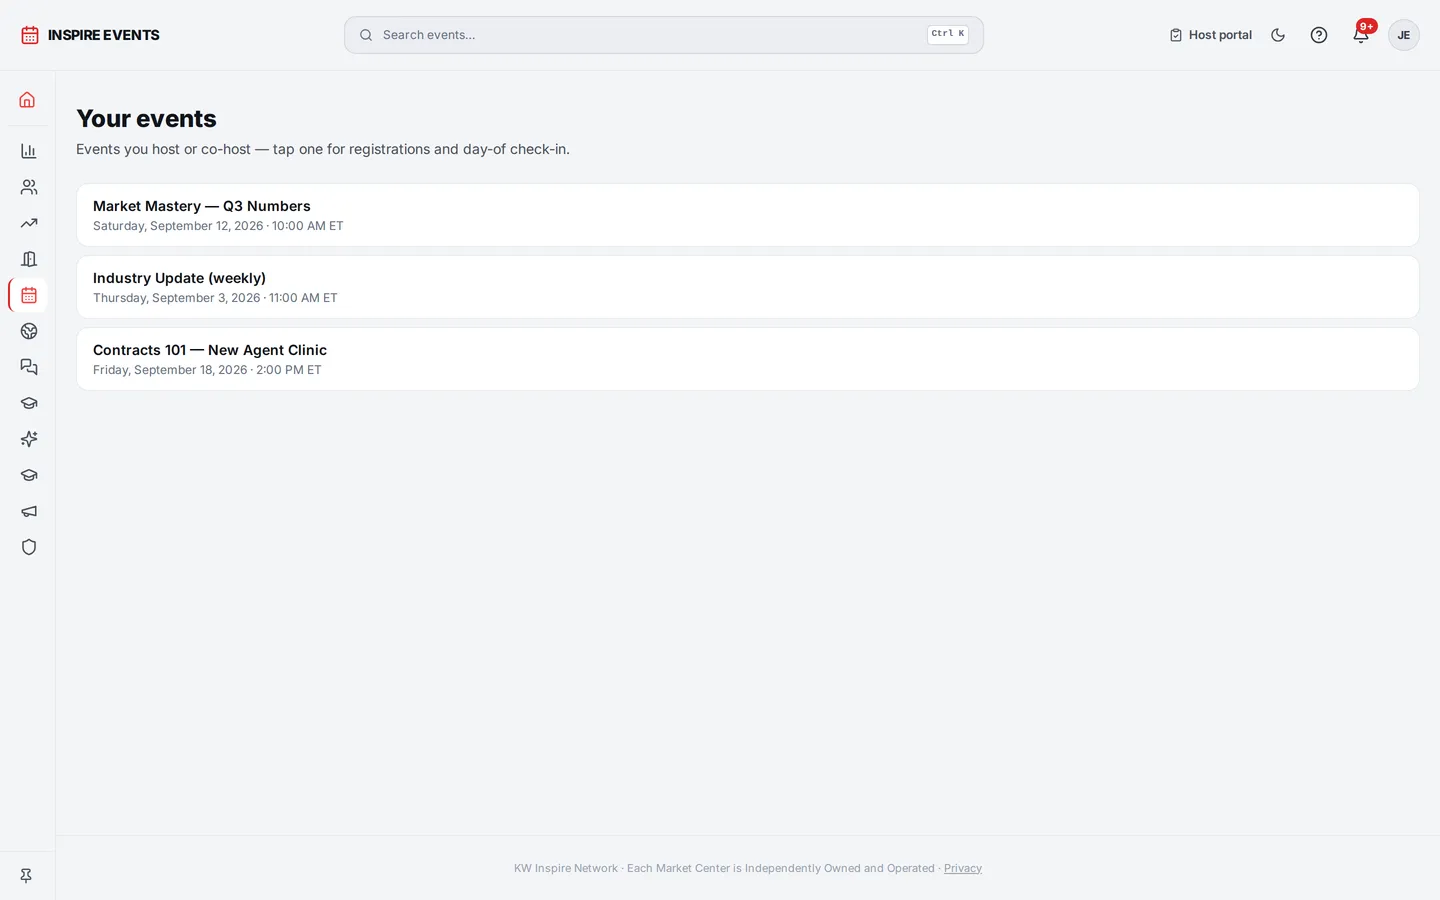The height and width of the screenshot is (900, 1440).
Task: Open the Contracts 101 — New Agent Clinic event
Action: [748, 359]
